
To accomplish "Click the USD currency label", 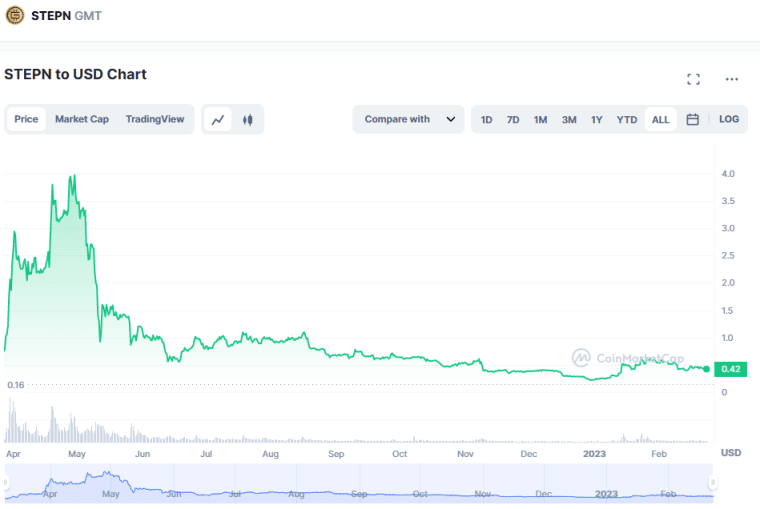I will point(731,453).
